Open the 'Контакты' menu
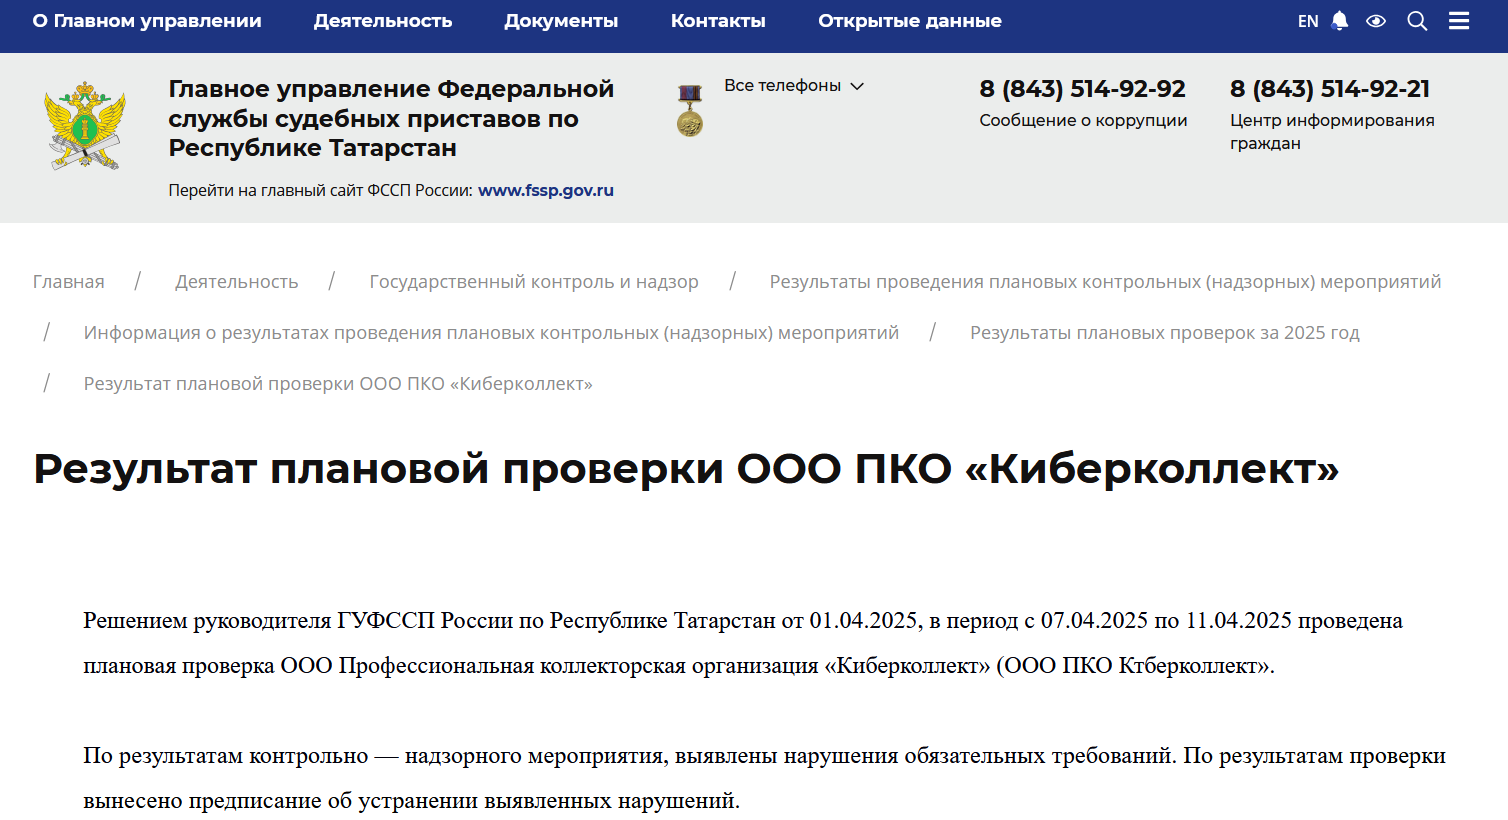The width and height of the screenshot is (1508, 820). click(x=718, y=21)
